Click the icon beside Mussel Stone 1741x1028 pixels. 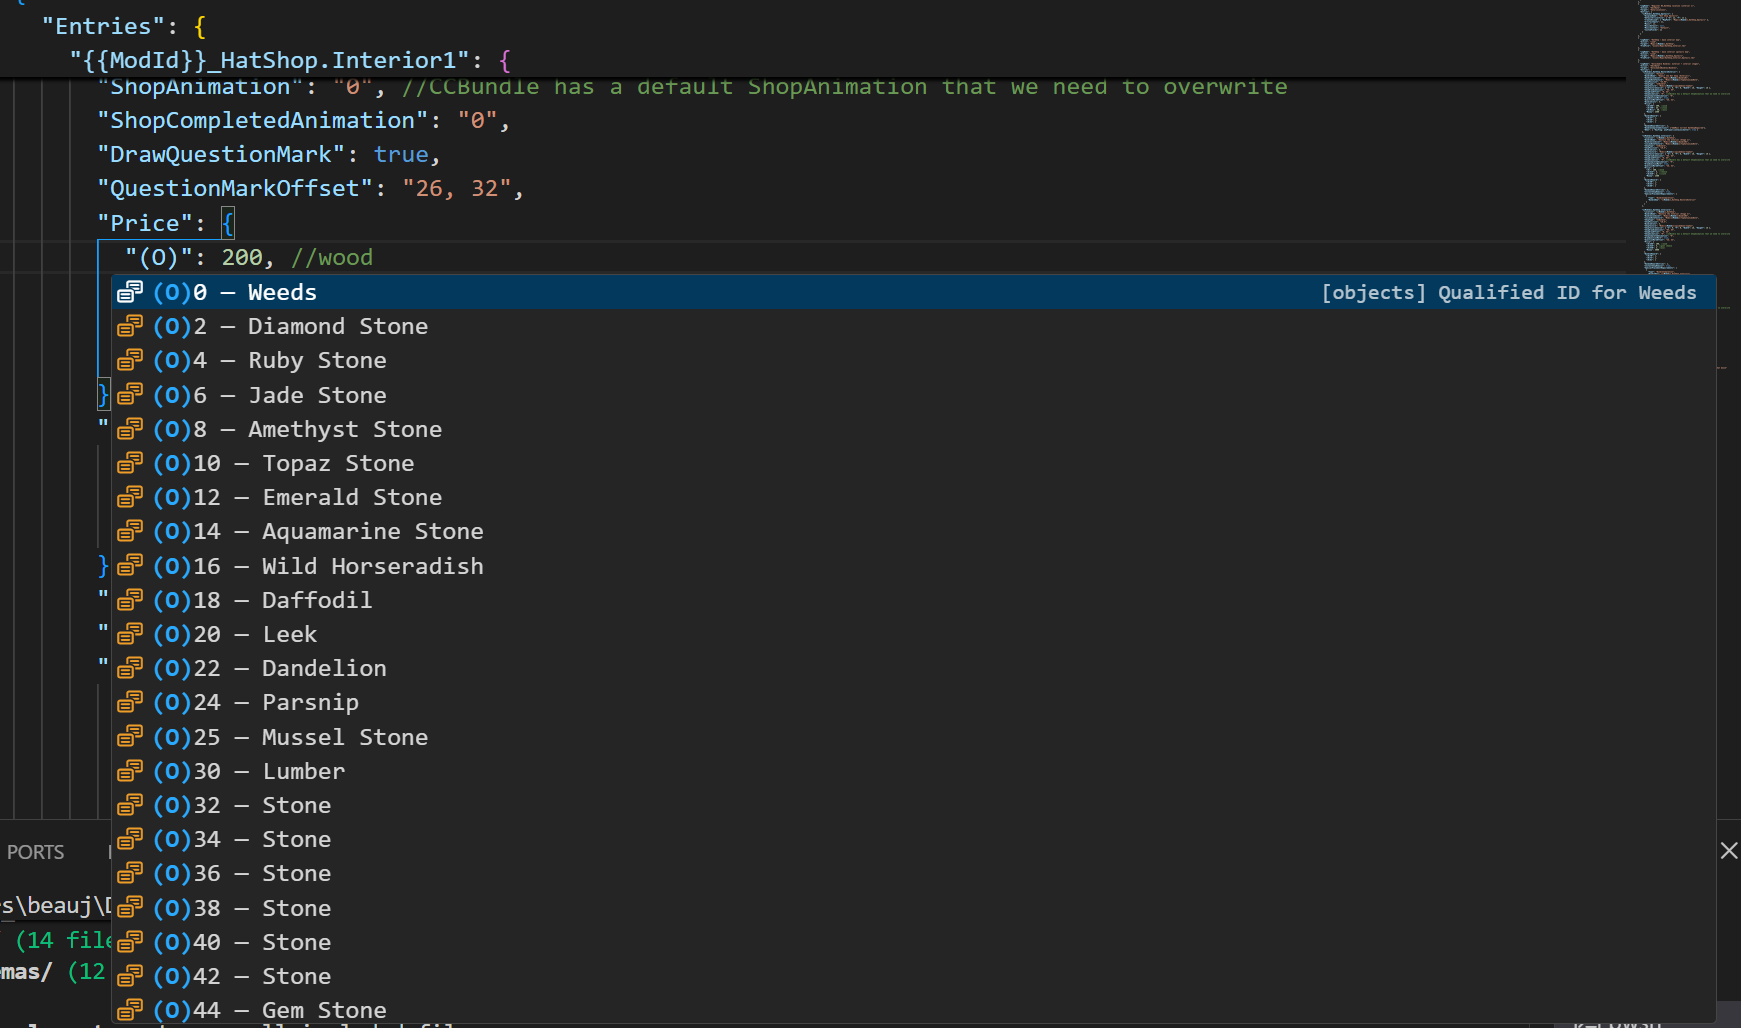[x=130, y=737]
